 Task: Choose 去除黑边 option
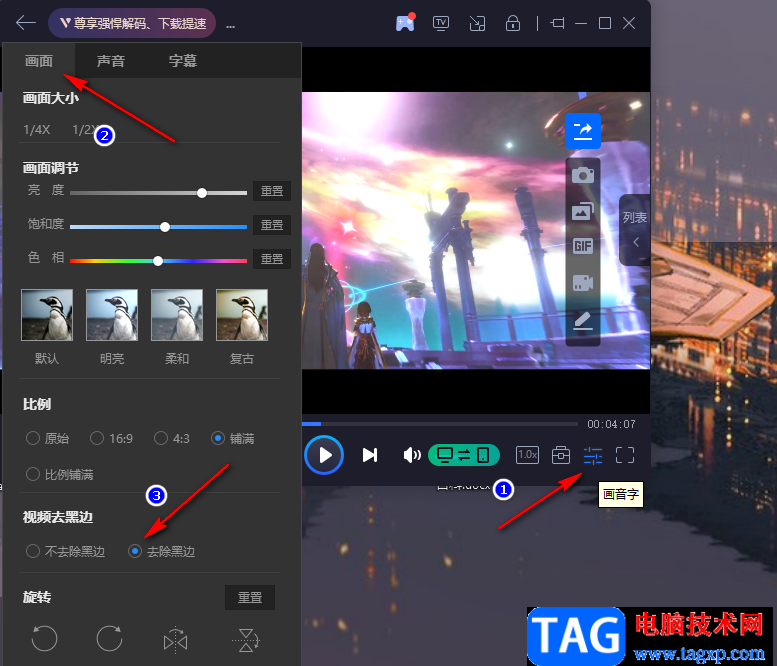click(x=162, y=551)
